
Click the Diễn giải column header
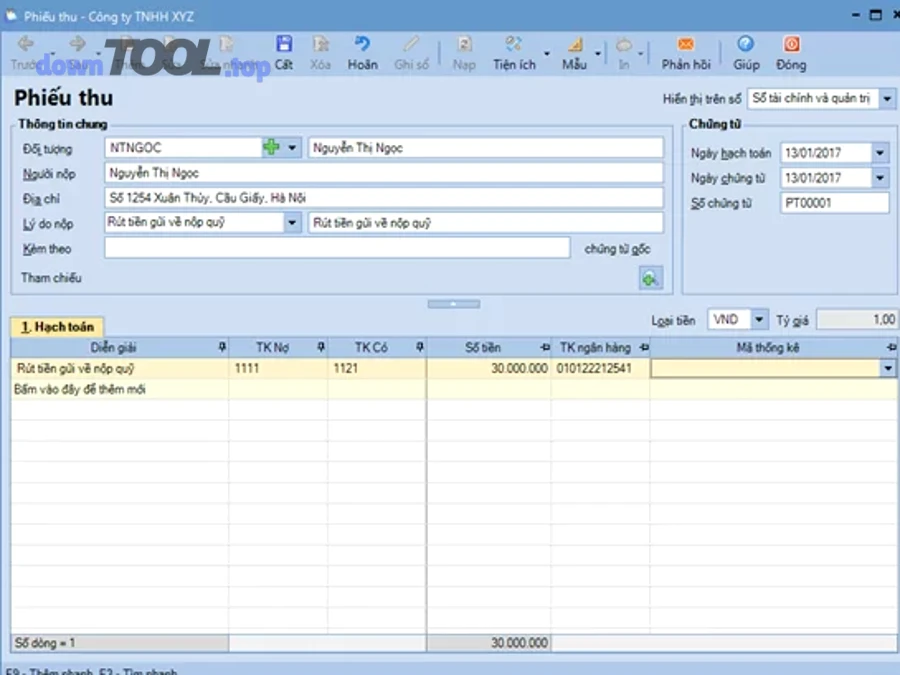coord(113,347)
